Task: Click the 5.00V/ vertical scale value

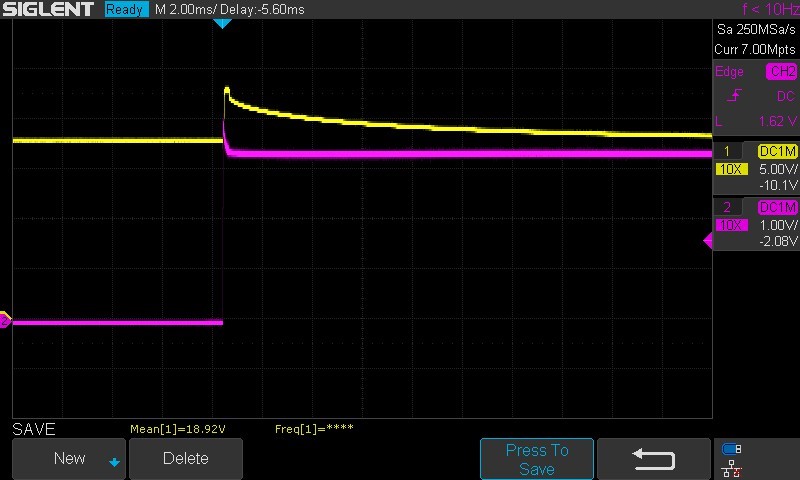Action: tap(778, 169)
